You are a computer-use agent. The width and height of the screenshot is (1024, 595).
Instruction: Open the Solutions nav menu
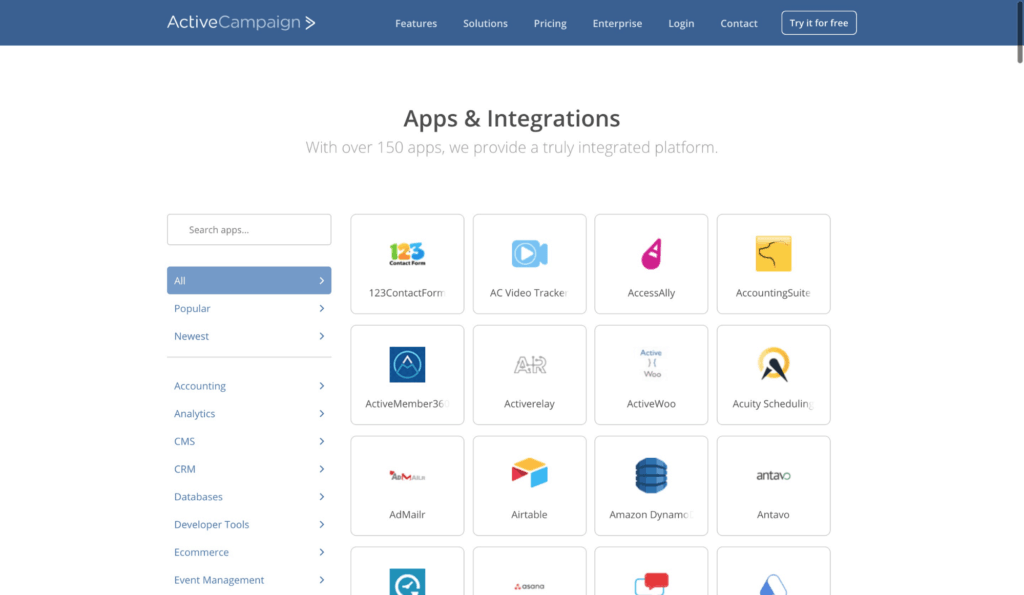pos(485,23)
